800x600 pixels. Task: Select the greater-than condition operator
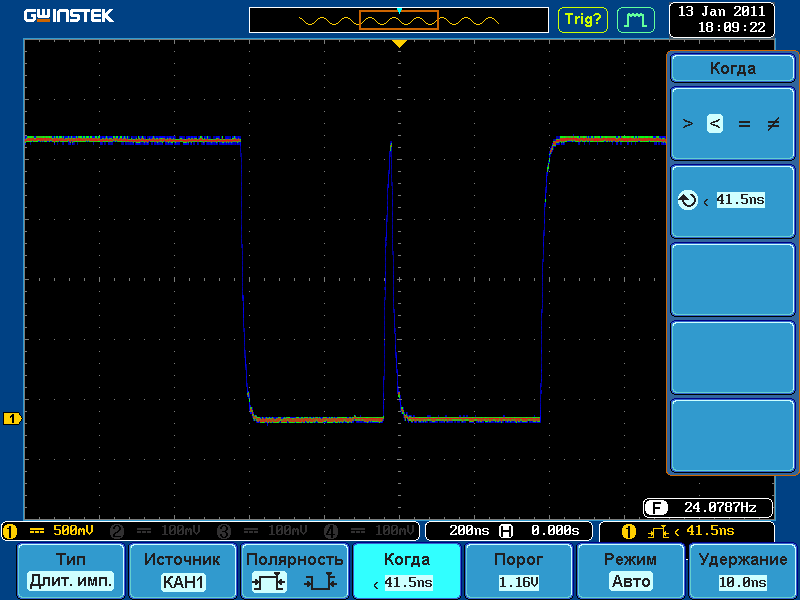[x=687, y=124]
